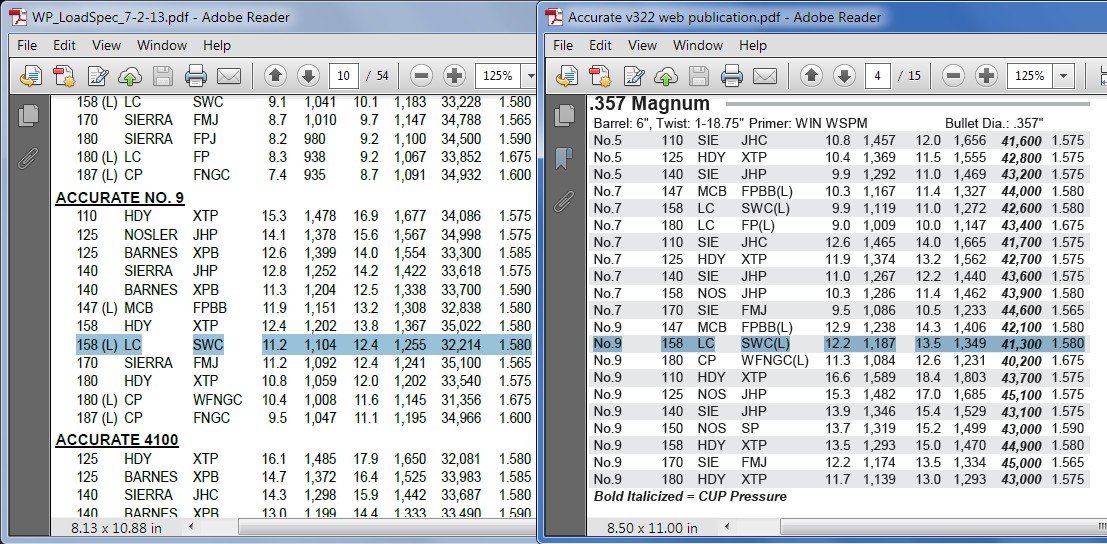Open Help menu in WP_LoadSpec window
This screenshot has width=1107, height=544.
(216, 45)
